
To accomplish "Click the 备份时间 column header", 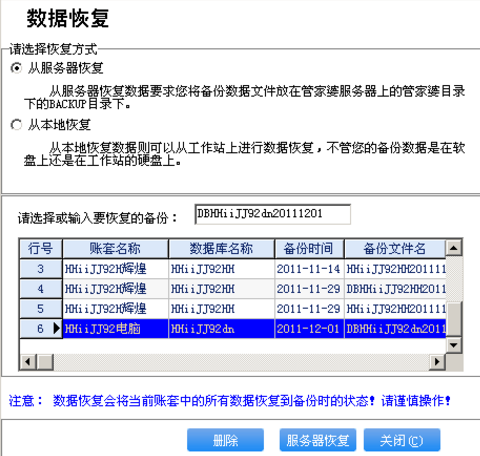I will coord(309,249).
